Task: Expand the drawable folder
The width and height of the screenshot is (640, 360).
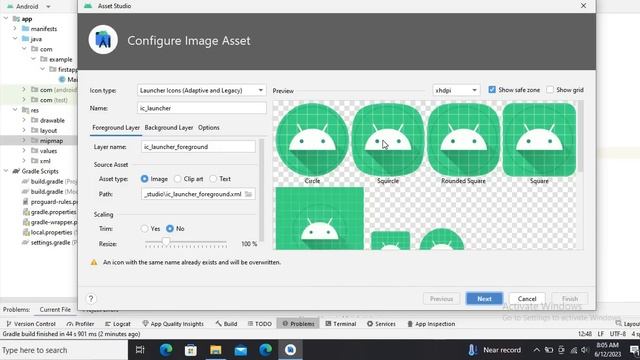Action: (24, 120)
